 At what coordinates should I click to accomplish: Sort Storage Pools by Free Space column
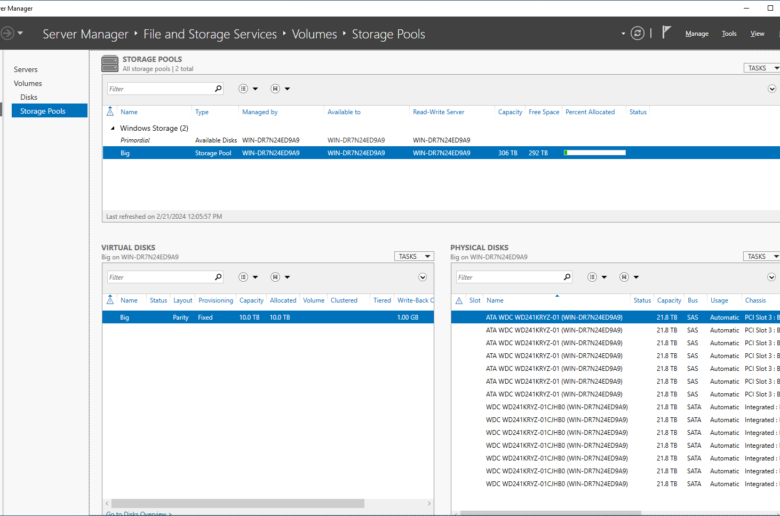point(544,112)
